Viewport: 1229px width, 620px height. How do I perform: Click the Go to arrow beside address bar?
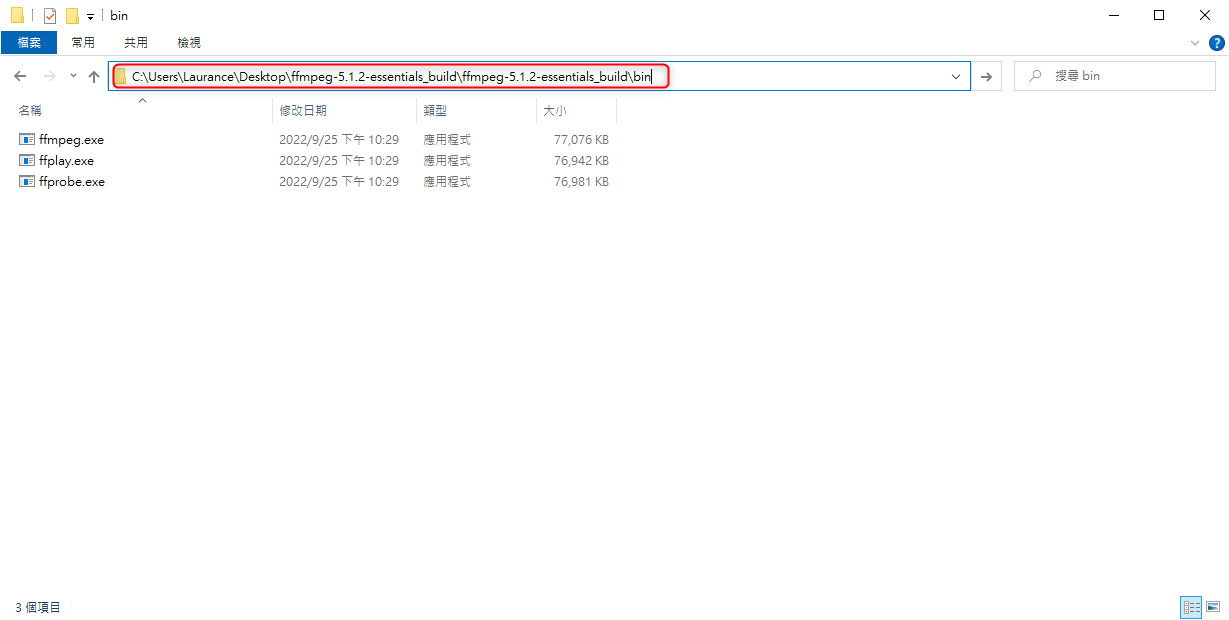[986, 76]
